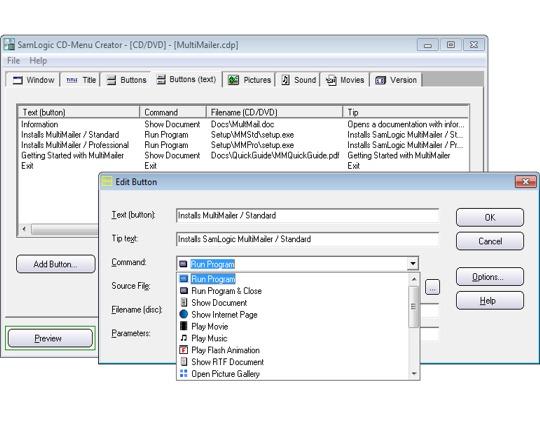Image resolution: width=540 pixels, height=423 pixels.
Task: Go to the Sound tab
Action: 298,80
